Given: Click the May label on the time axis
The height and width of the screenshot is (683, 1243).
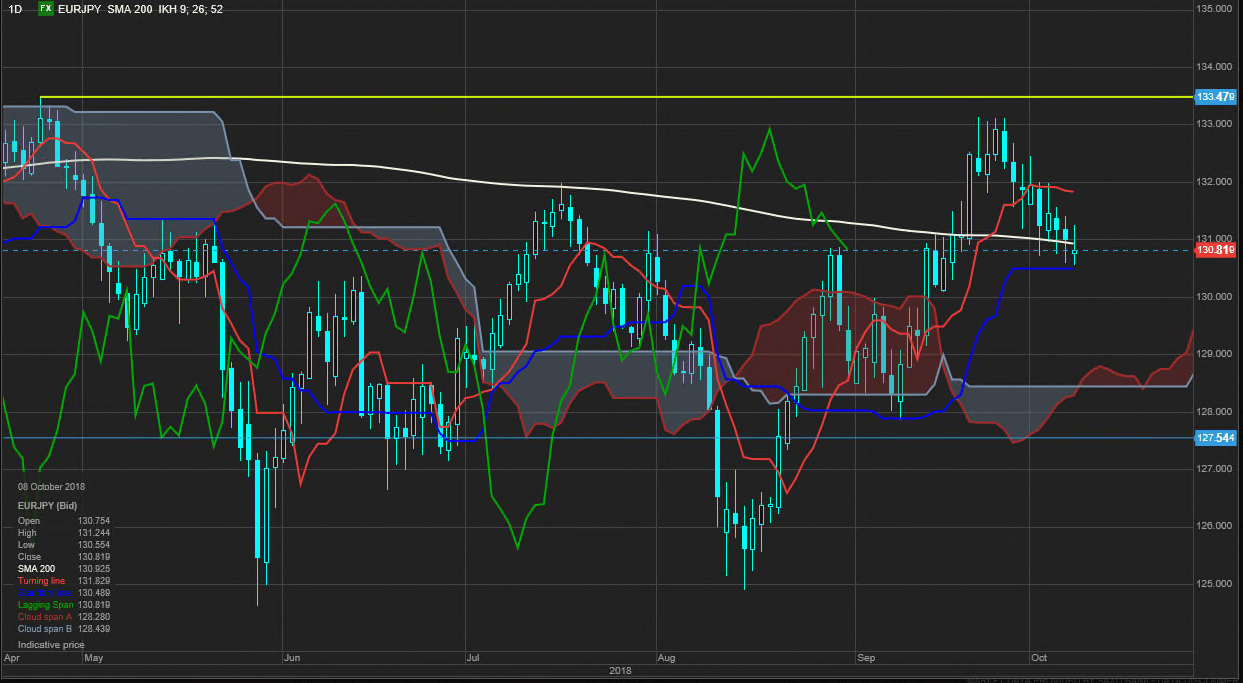Looking at the screenshot, I should click(x=94, y=659).
